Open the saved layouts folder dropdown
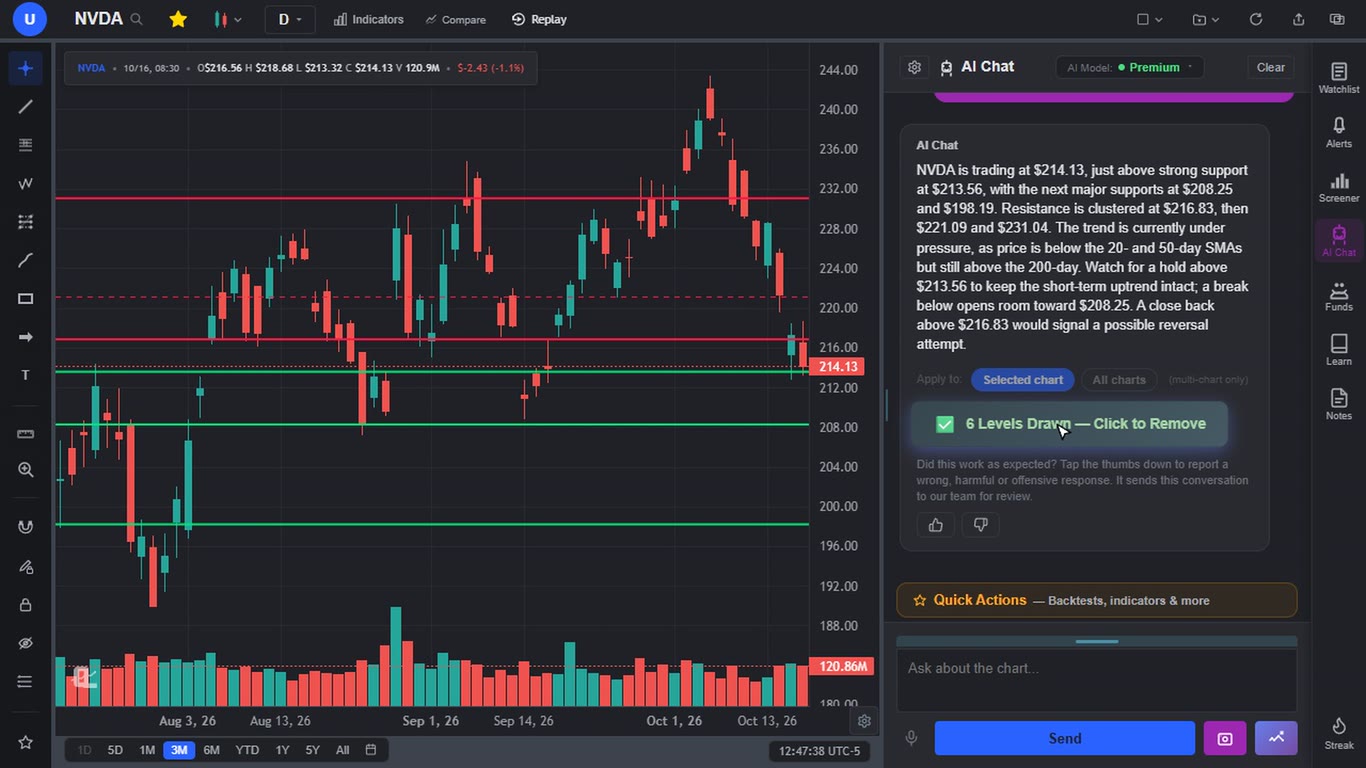Viewport: 1366px width, 768px height. coord(1206,19)
